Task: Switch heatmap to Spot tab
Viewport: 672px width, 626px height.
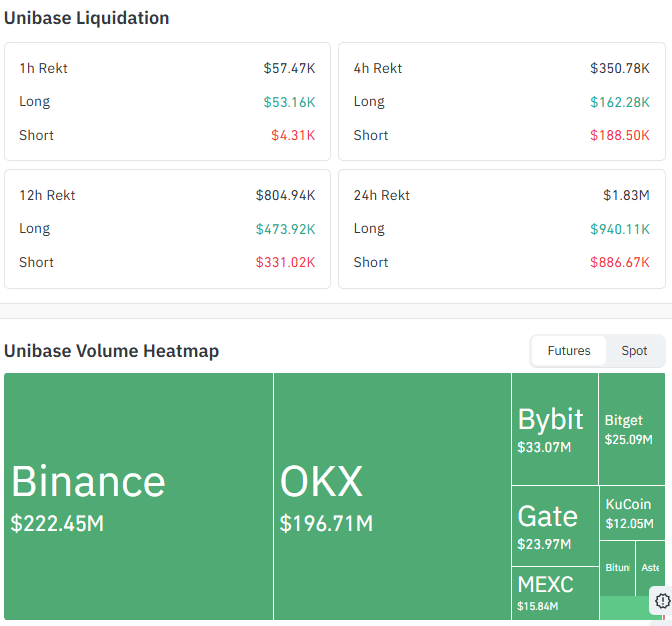Action: [x=634, y=350]
